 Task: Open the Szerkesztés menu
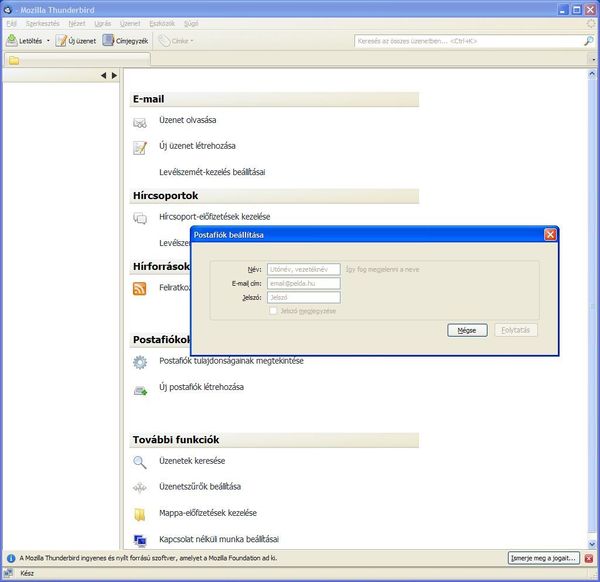tap(41, 21)
